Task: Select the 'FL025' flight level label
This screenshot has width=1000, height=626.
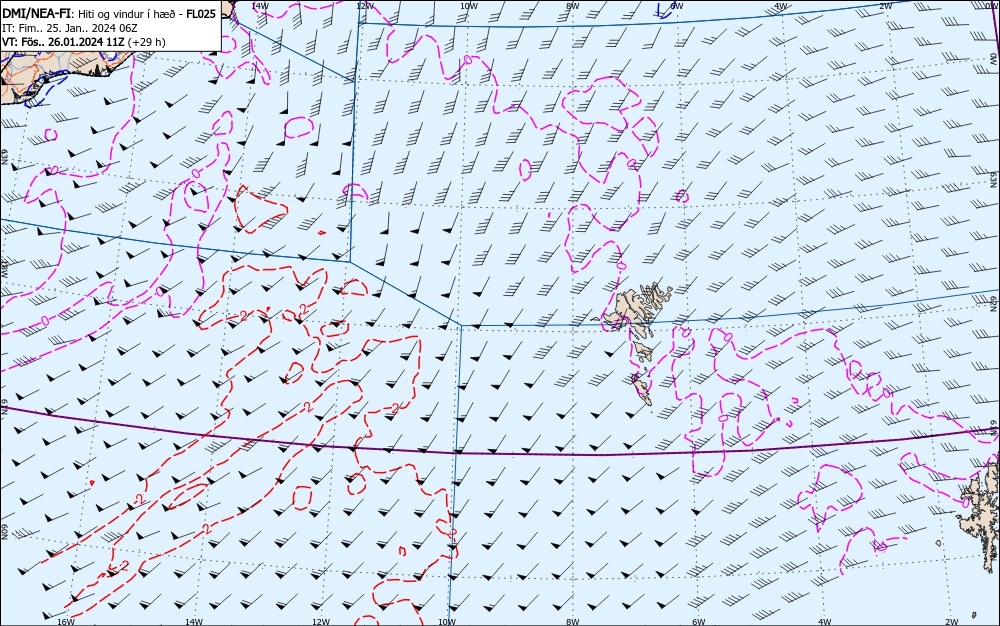Action: coord(201,13)
